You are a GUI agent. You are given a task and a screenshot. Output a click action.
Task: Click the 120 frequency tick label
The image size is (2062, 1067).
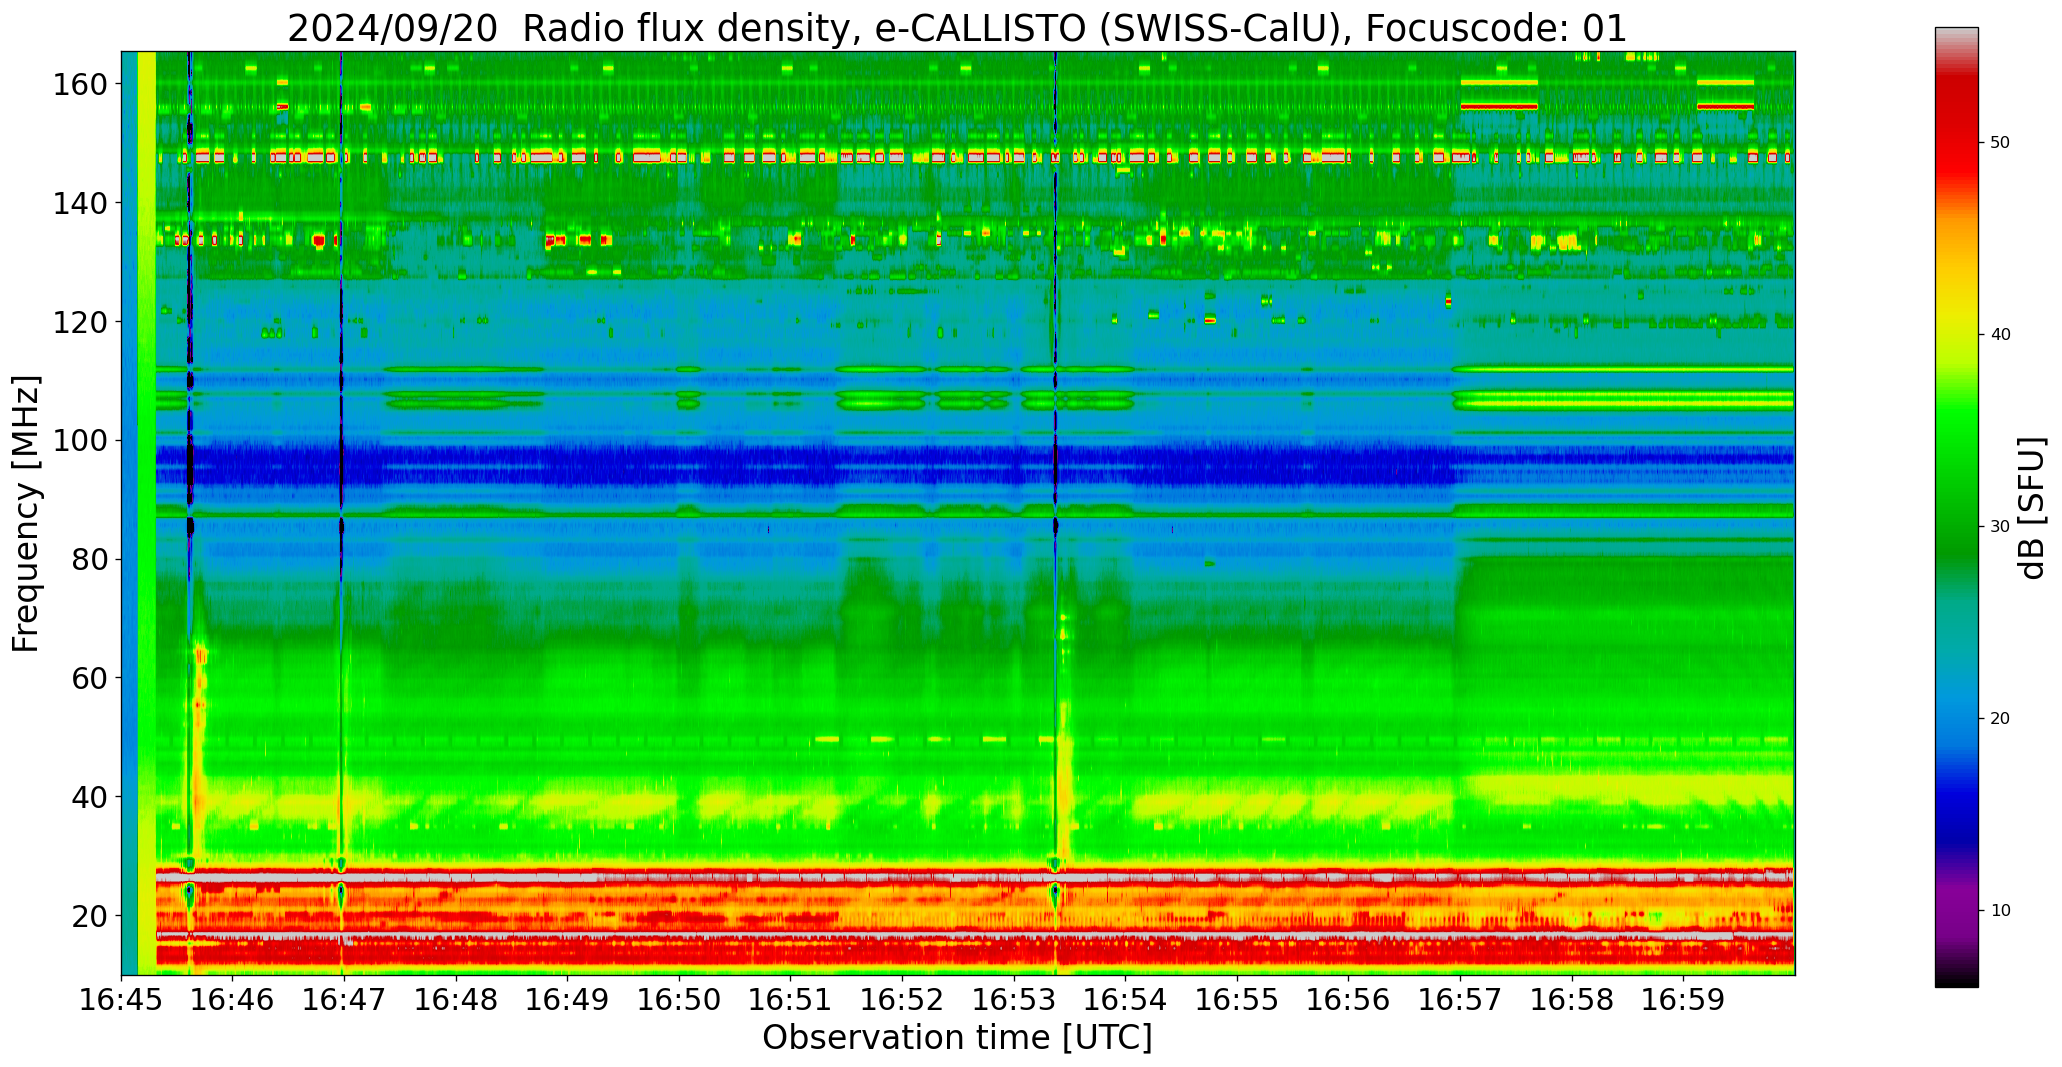click(80, 322)
